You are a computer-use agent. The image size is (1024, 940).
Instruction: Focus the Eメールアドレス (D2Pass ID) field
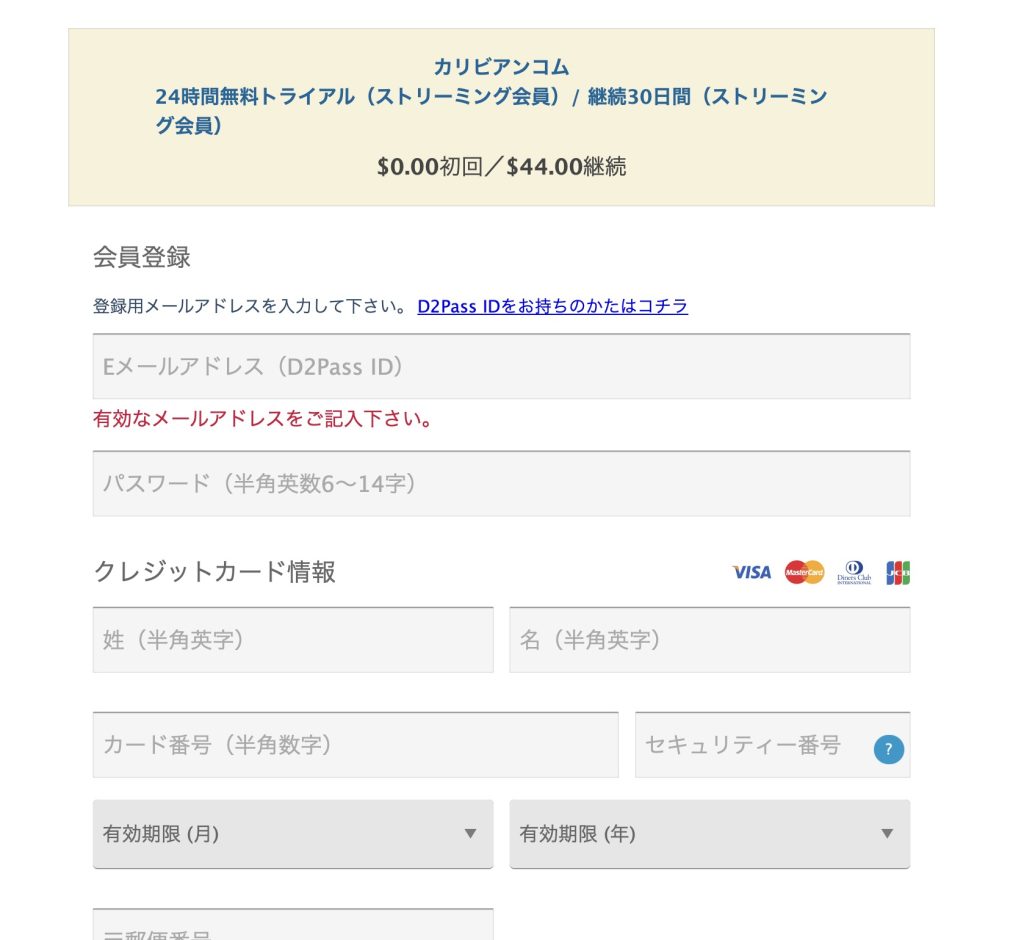pyautogui.click(x=501, y=367)
